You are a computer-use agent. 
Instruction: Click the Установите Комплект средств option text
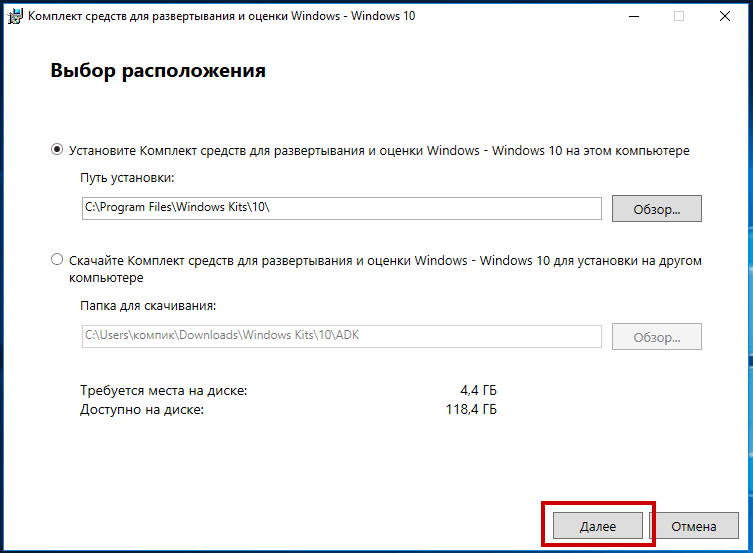(x=379, y=150)
